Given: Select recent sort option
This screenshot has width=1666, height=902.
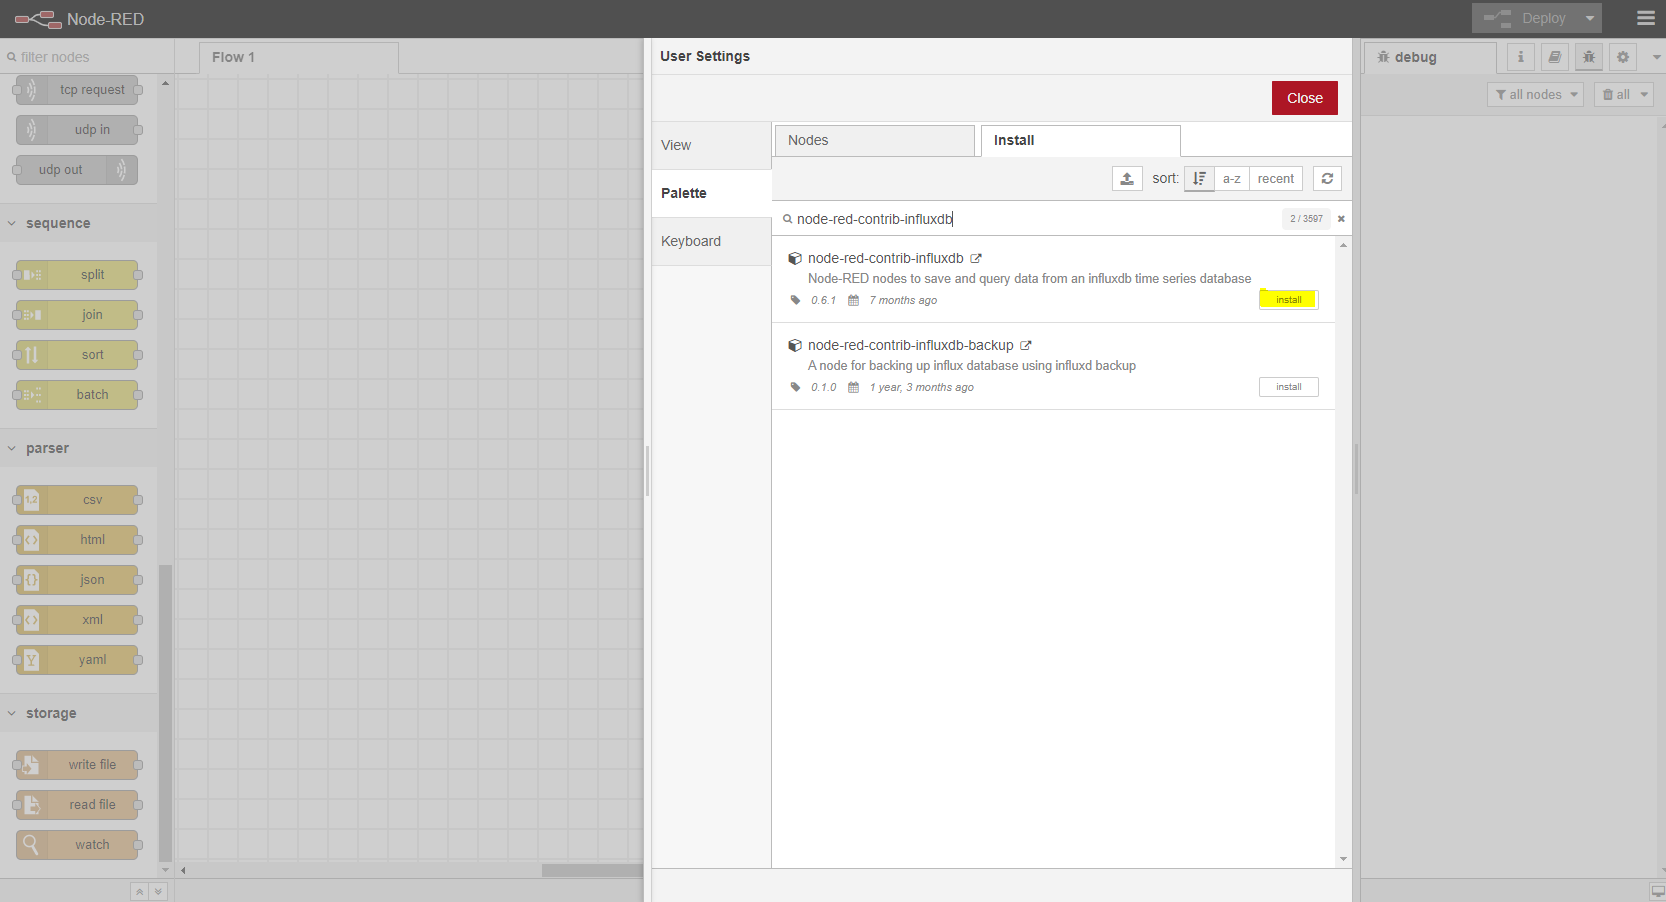Looking at the screenshot, I should [1275, 179].
